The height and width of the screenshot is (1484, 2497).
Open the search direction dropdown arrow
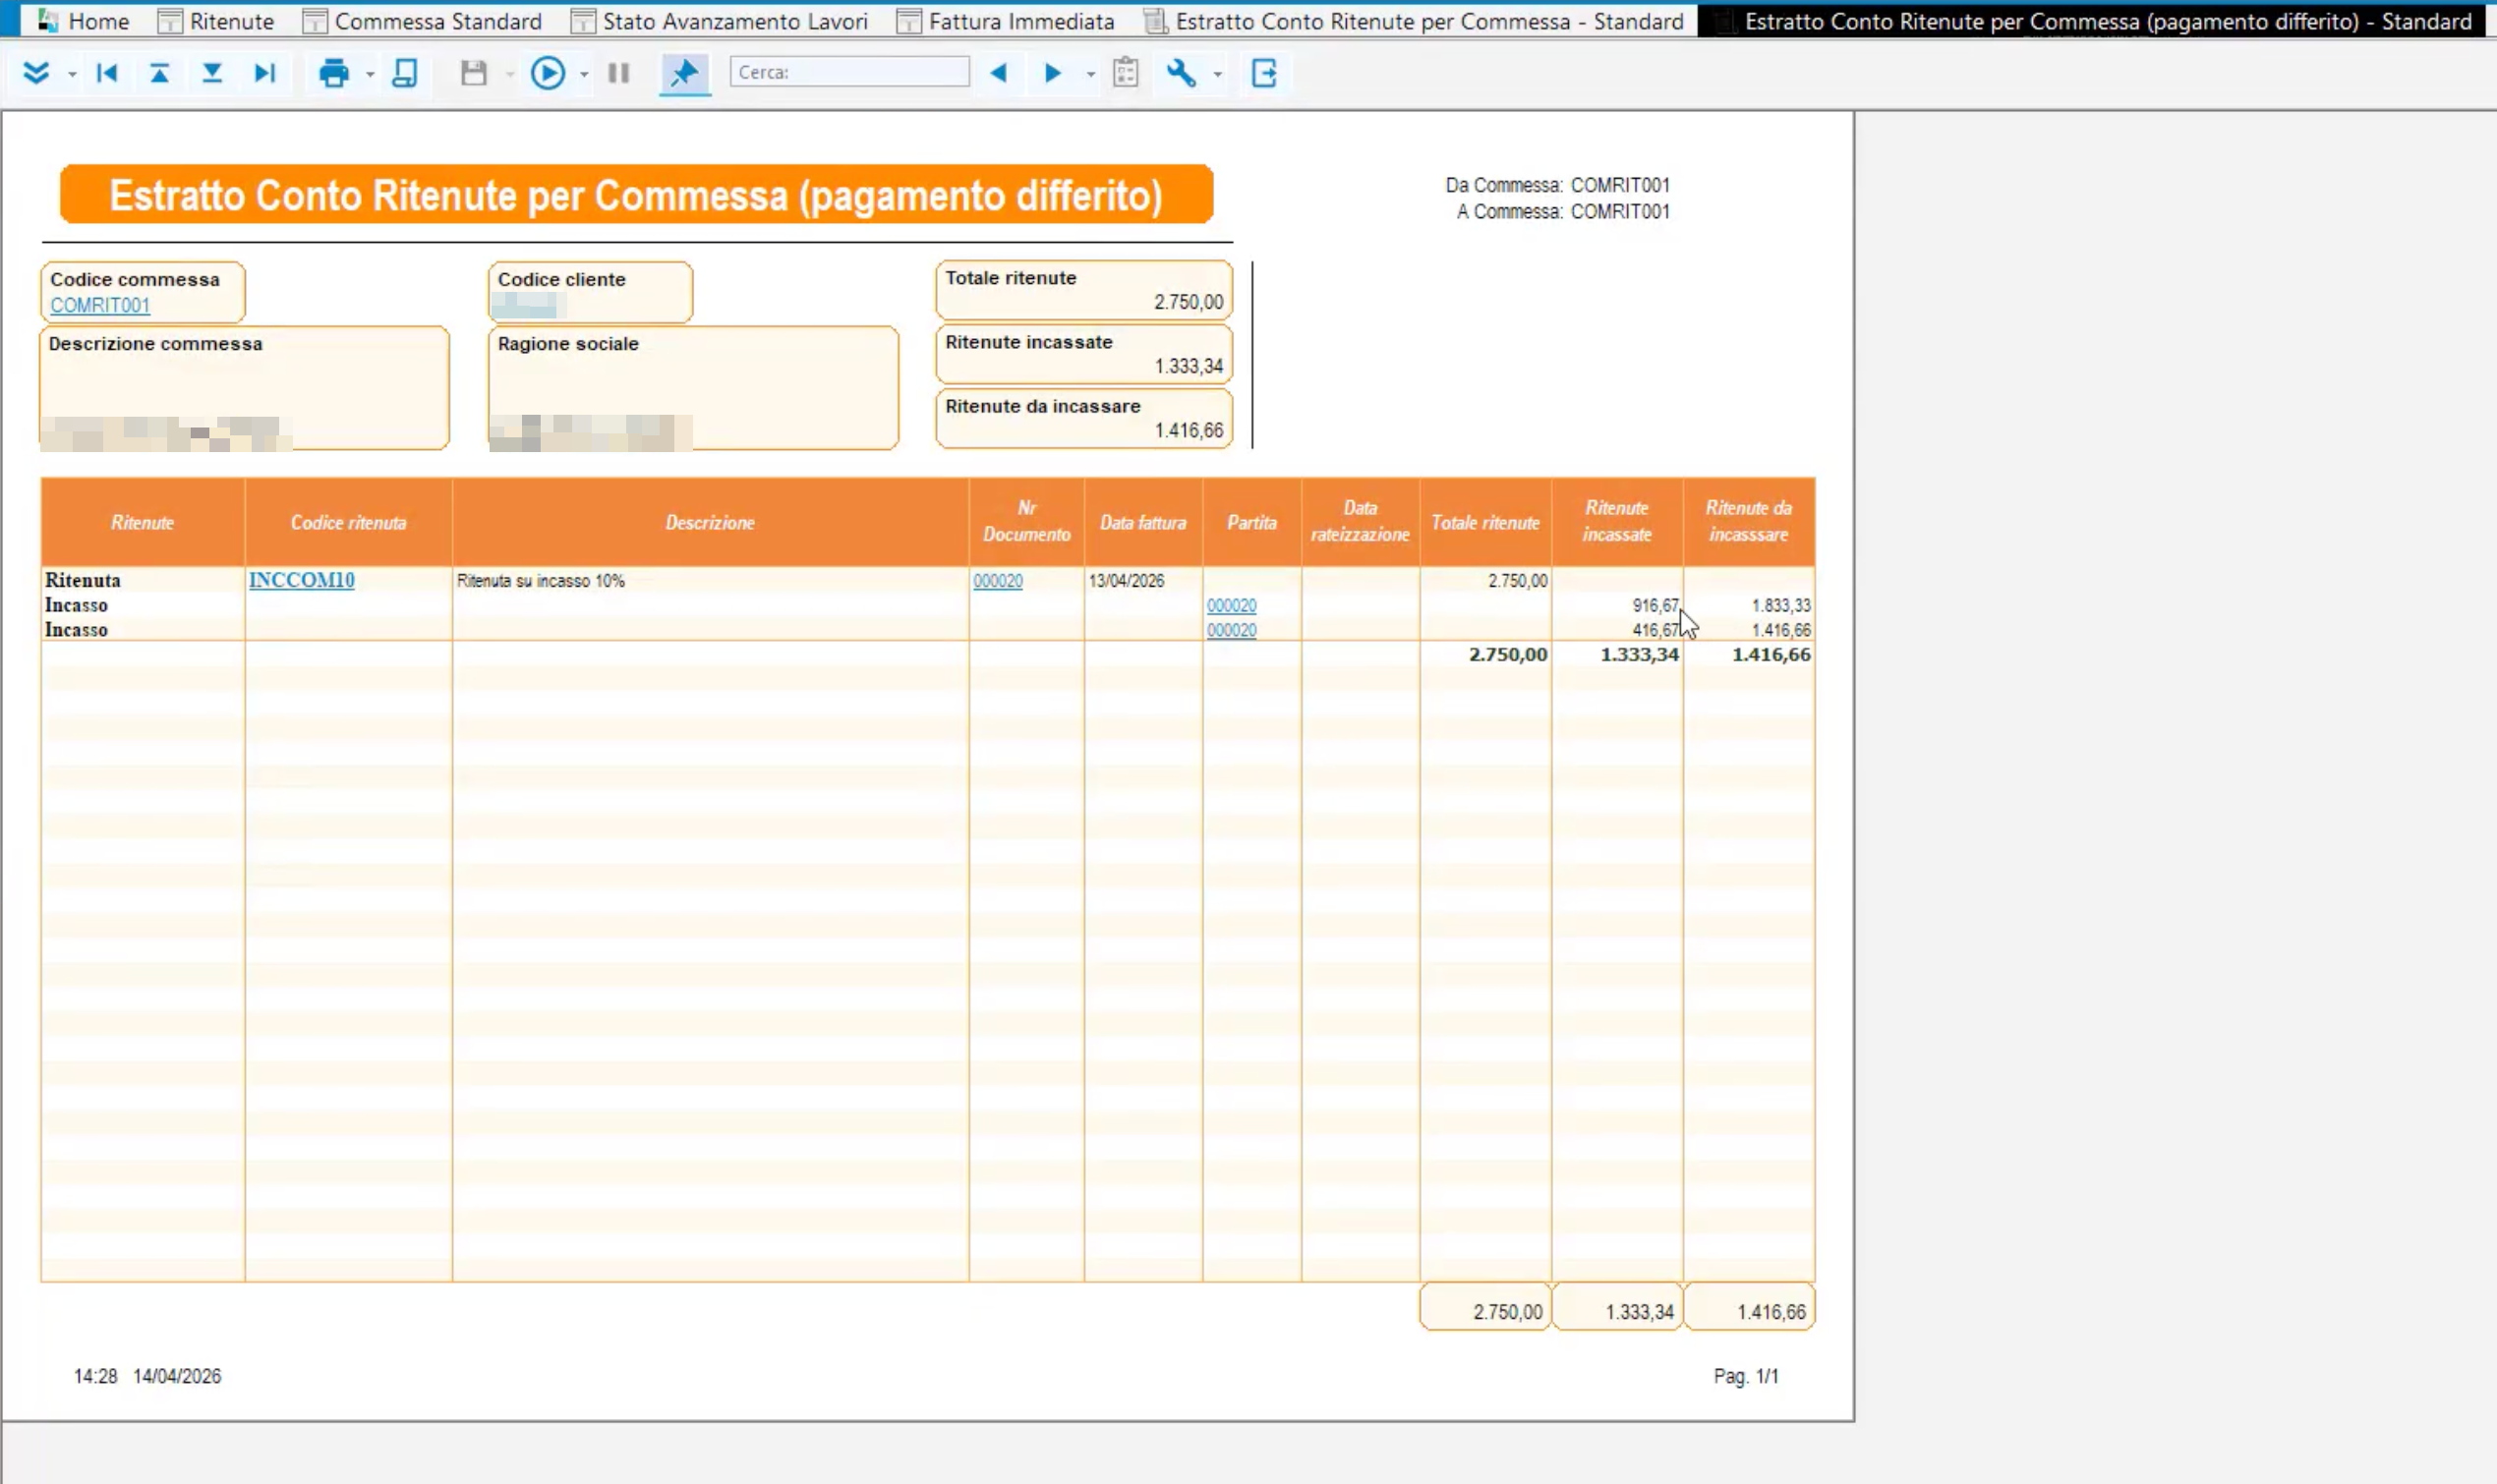[1091, 75]
